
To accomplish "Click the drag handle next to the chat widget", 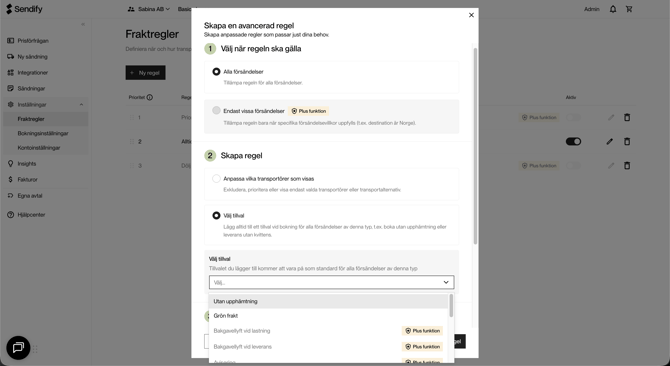I will point(35,349).
